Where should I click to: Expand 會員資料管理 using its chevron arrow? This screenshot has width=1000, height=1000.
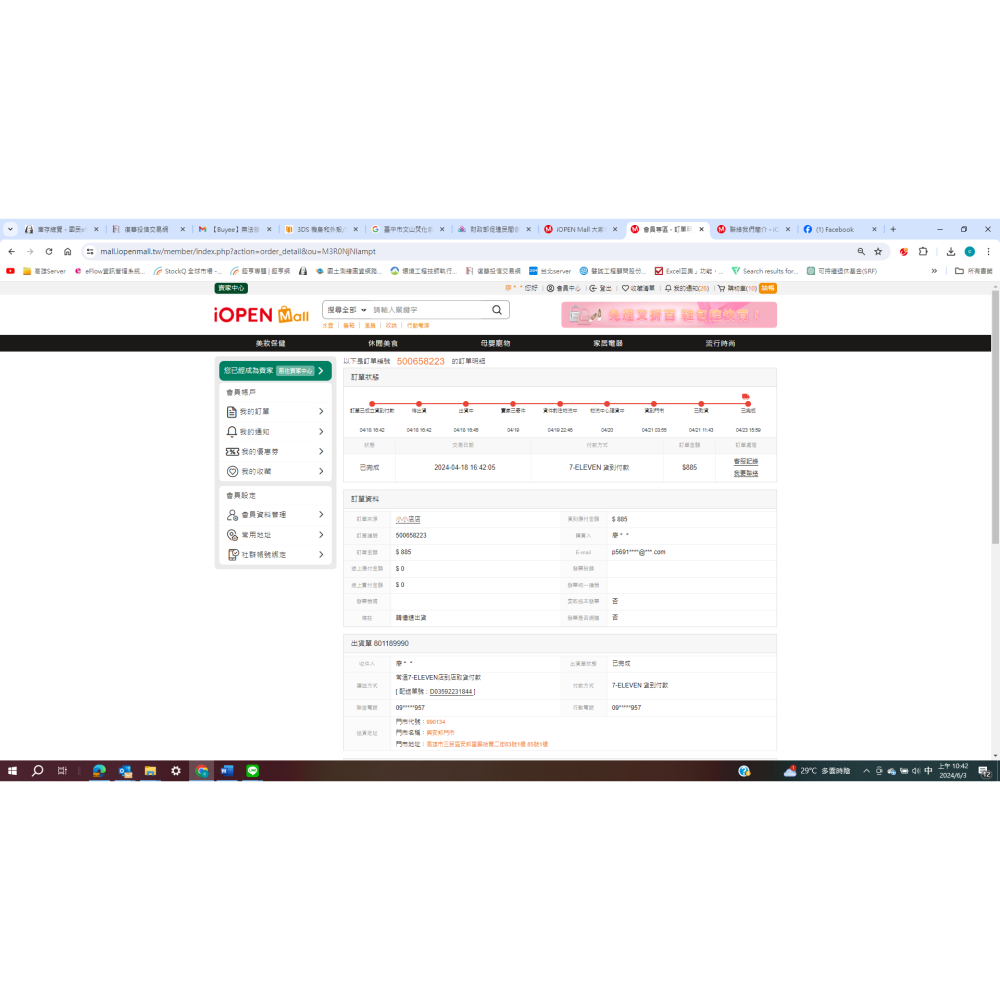click(x=321, y=515)
